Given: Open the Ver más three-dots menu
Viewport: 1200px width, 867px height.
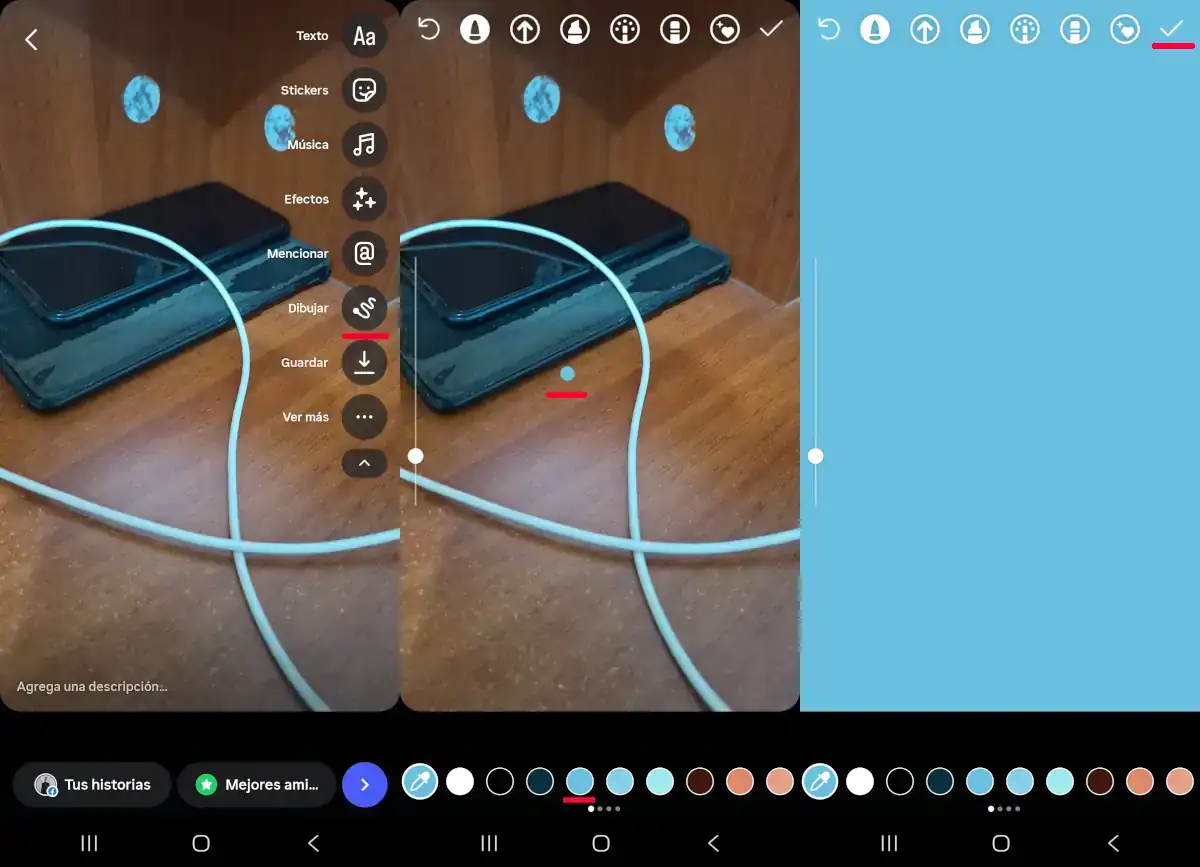Looking at the screenshot, I should pos(364,417).
